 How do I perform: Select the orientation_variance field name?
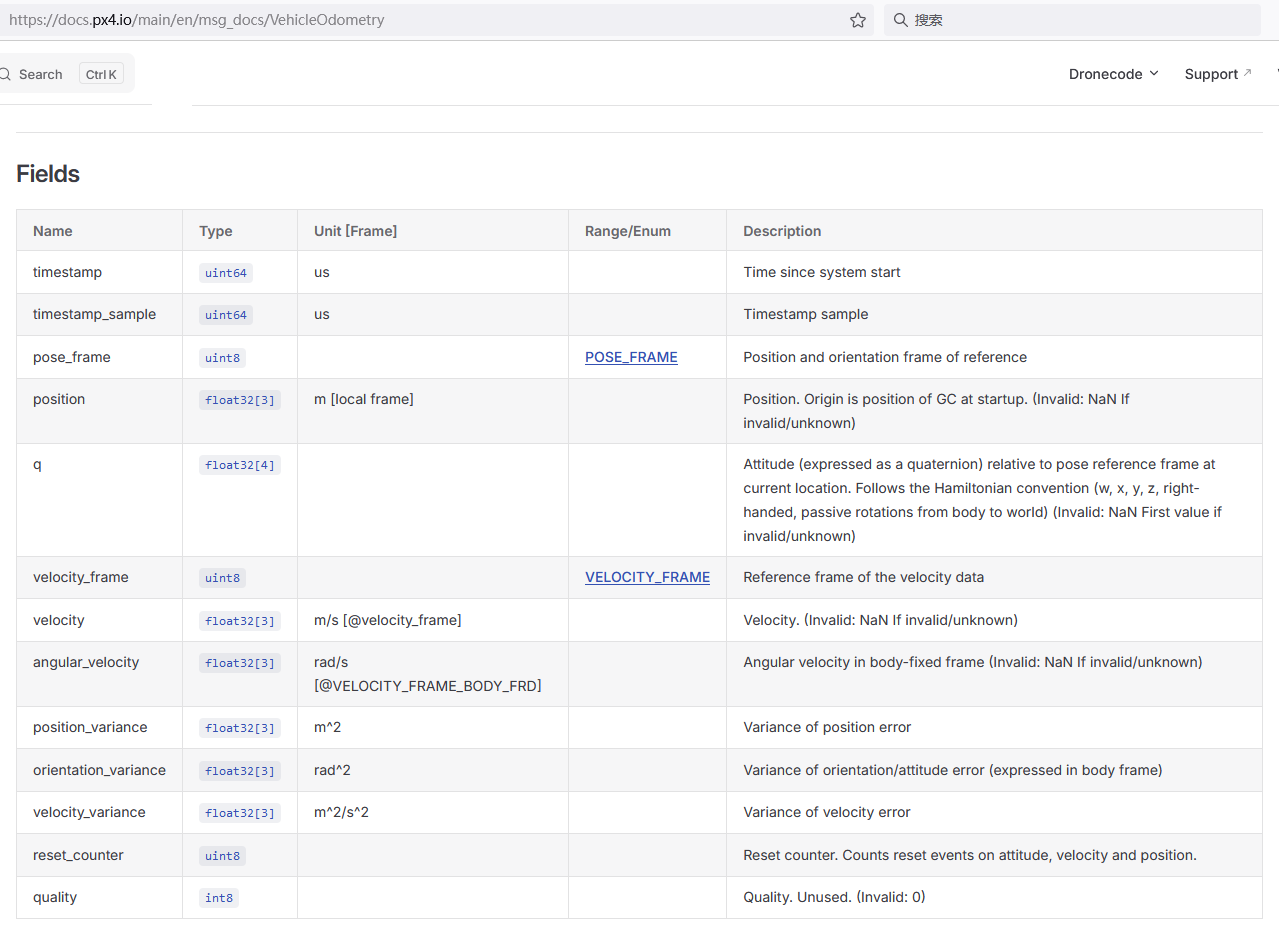click(x=99, y=770)
